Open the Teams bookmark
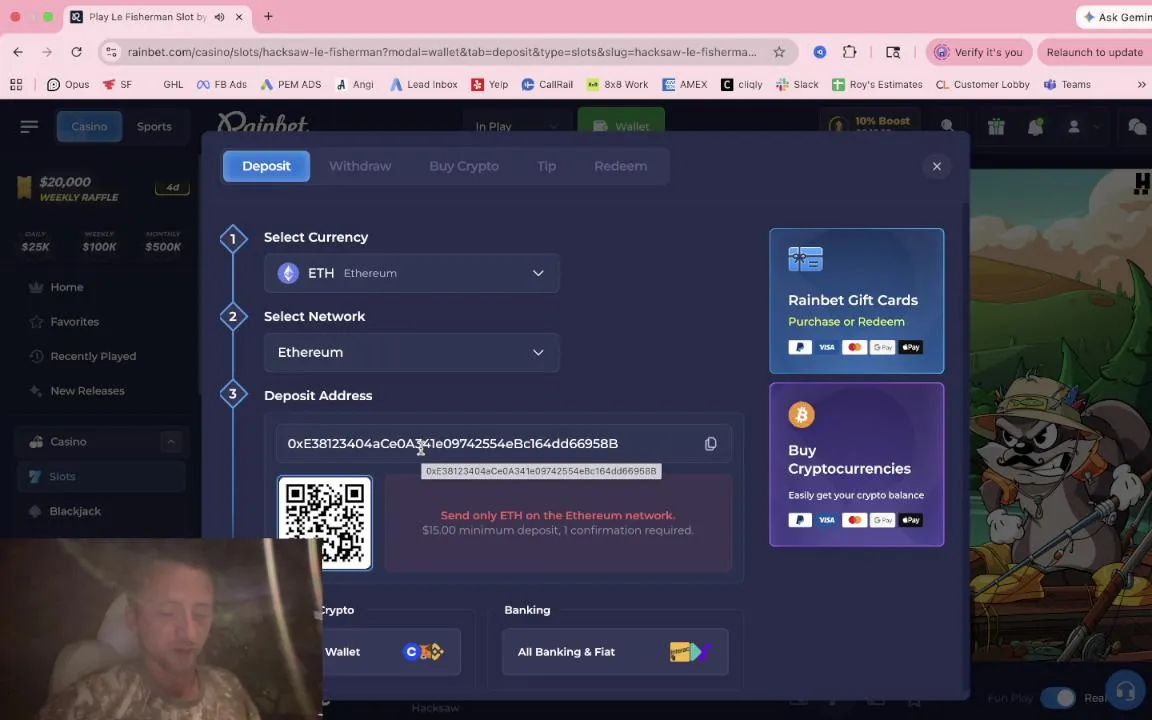1152x720 pixels. coord(1068,84)
